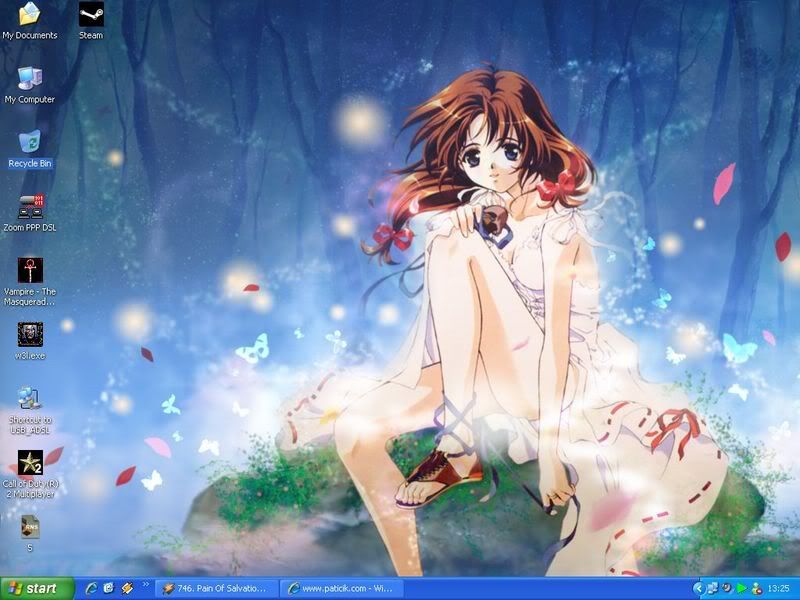The width and height of the screenshot is (800, 600).
Task: Launch Internet Explorer from Quick Launch
Action: [x=92, y=589]
